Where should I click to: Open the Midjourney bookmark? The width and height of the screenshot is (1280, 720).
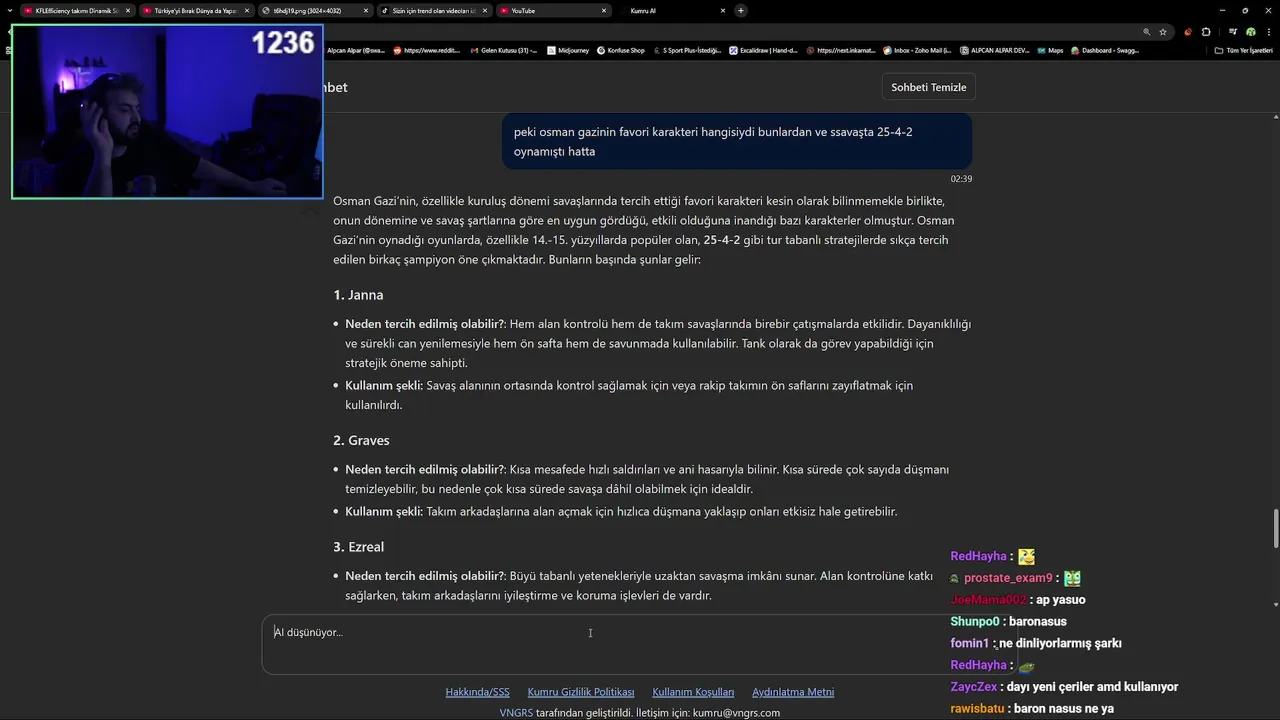tap(568, 50)
